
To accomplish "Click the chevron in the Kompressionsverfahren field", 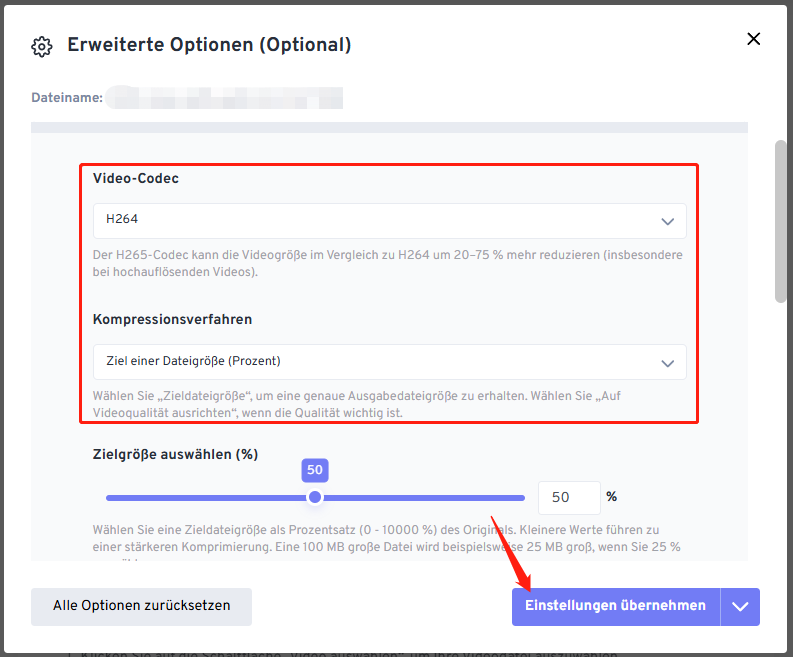I will click(x=668, y=363).
